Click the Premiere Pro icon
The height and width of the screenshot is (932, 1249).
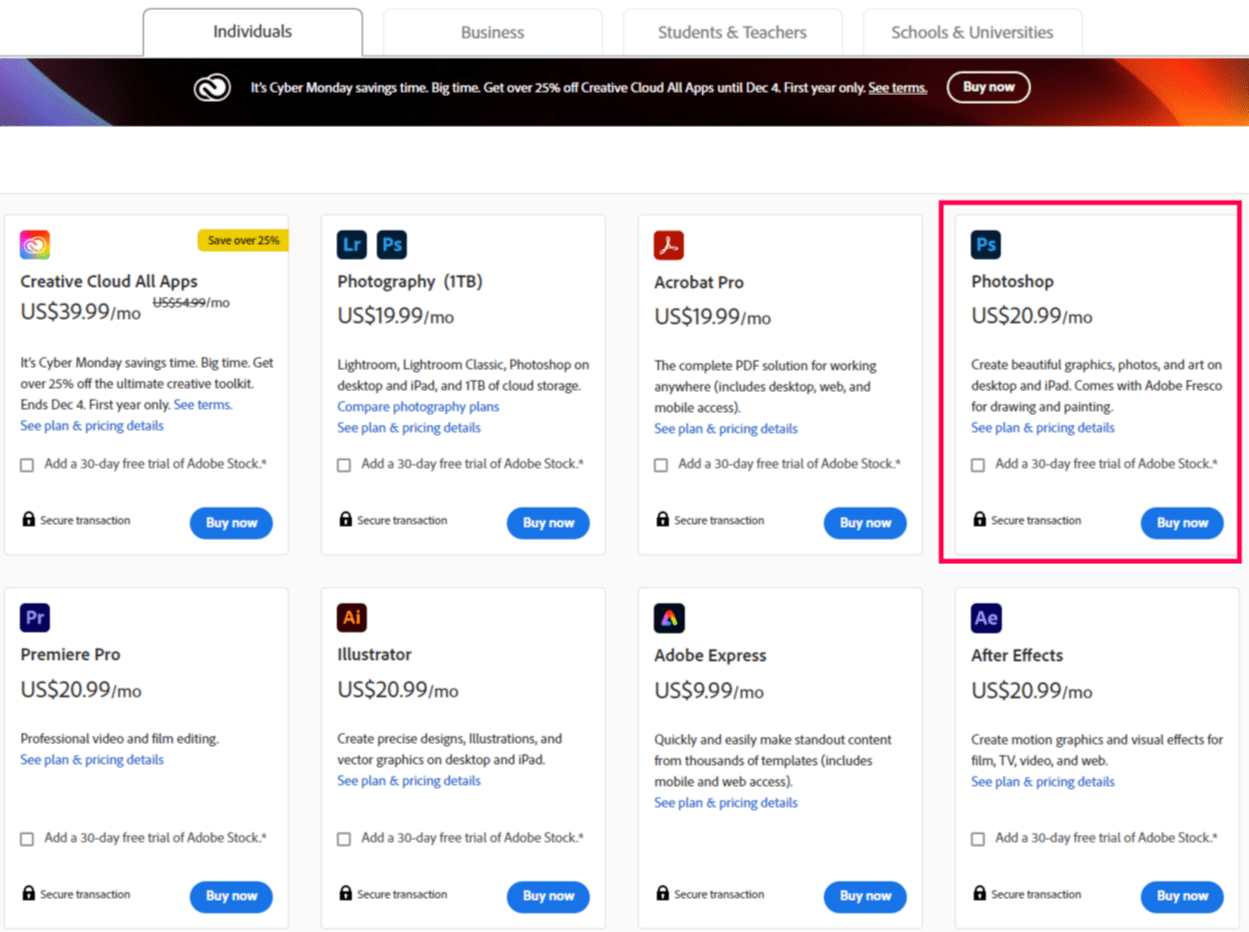tap(35, 618)
